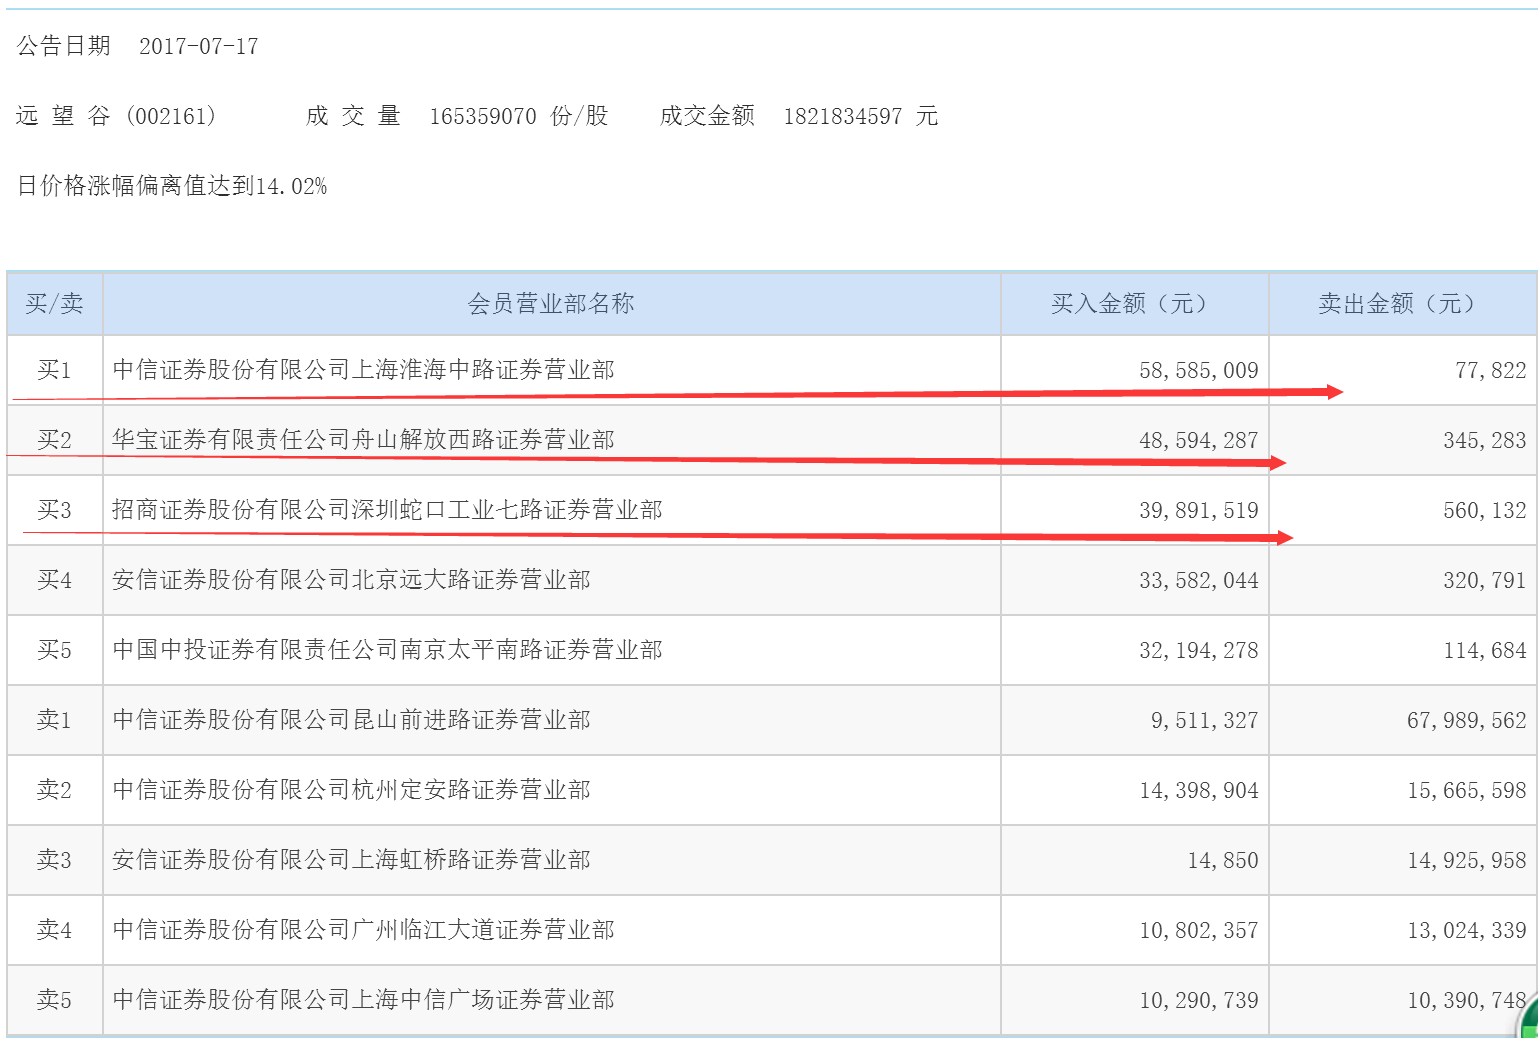Image resolution: width=1538 pixels, height=1038 pixels.
Task: Click the 卖出金额（元） column header
Action: 1402,303
